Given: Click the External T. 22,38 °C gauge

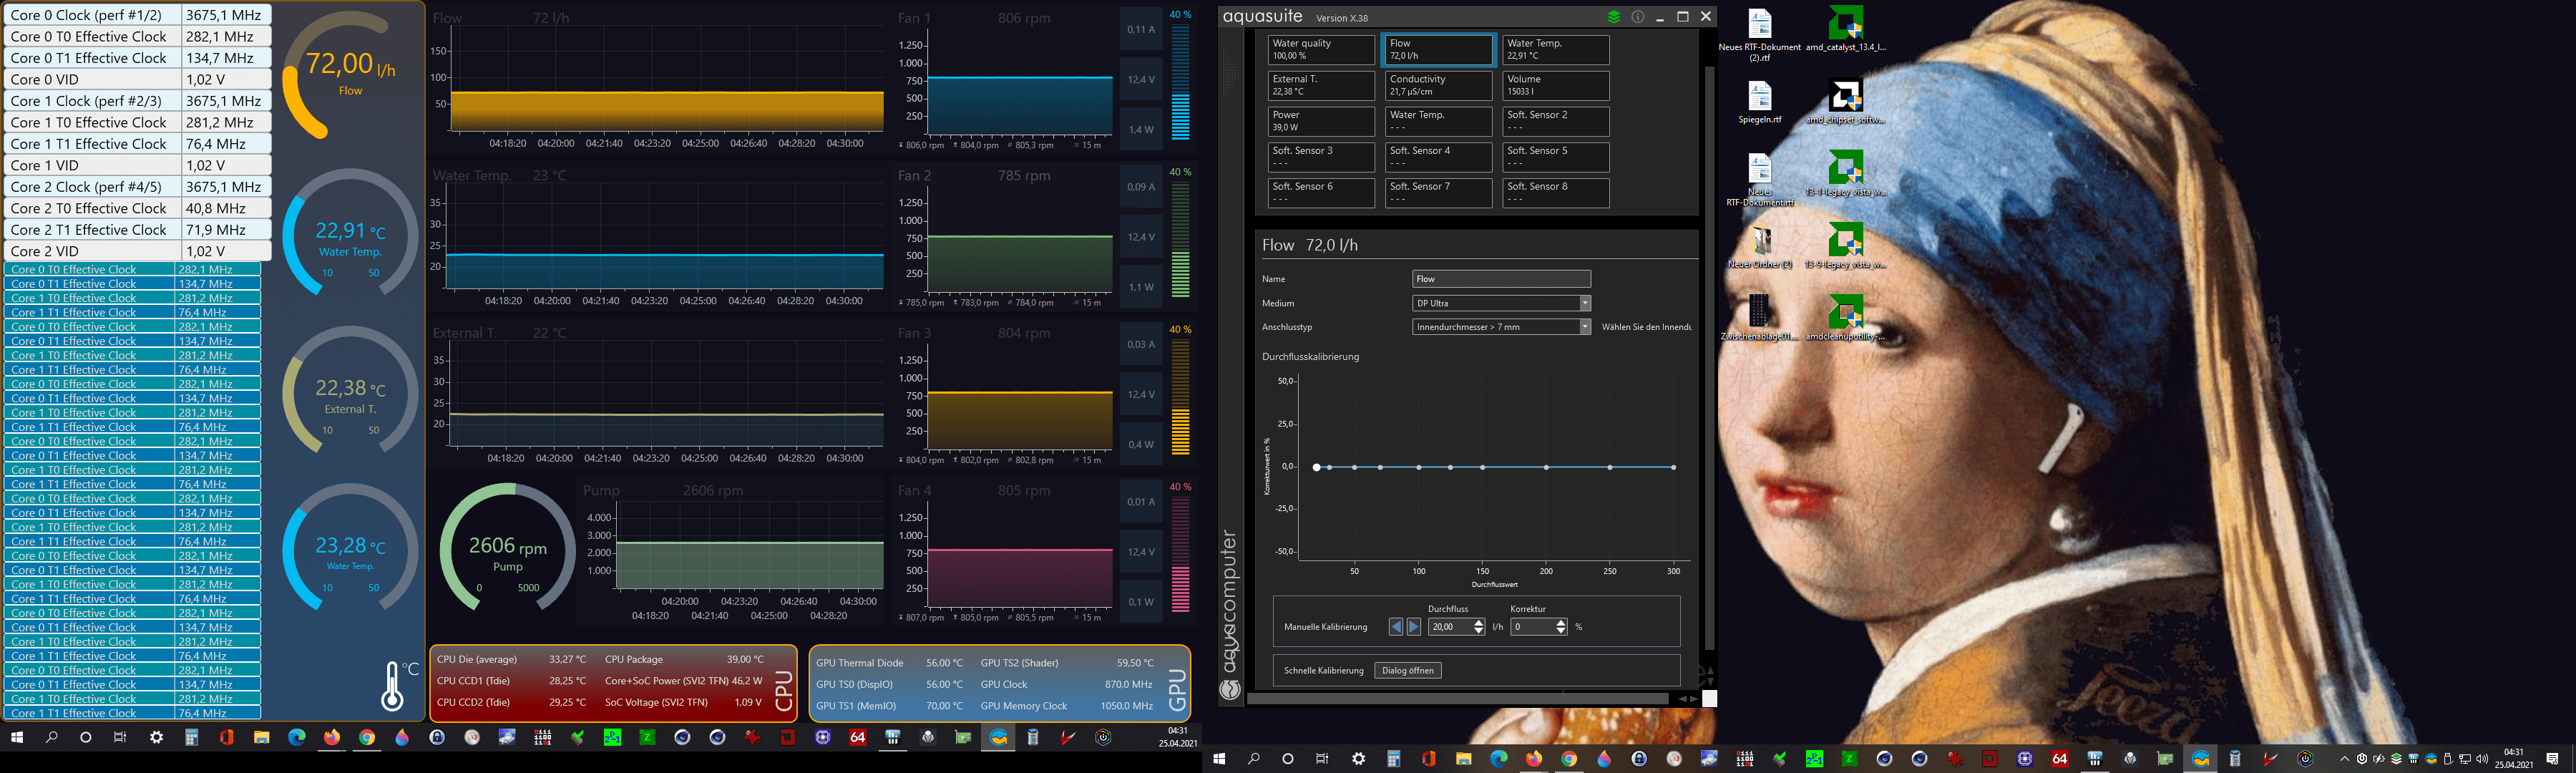Looking at the screenshot, I should coord(349,391).
